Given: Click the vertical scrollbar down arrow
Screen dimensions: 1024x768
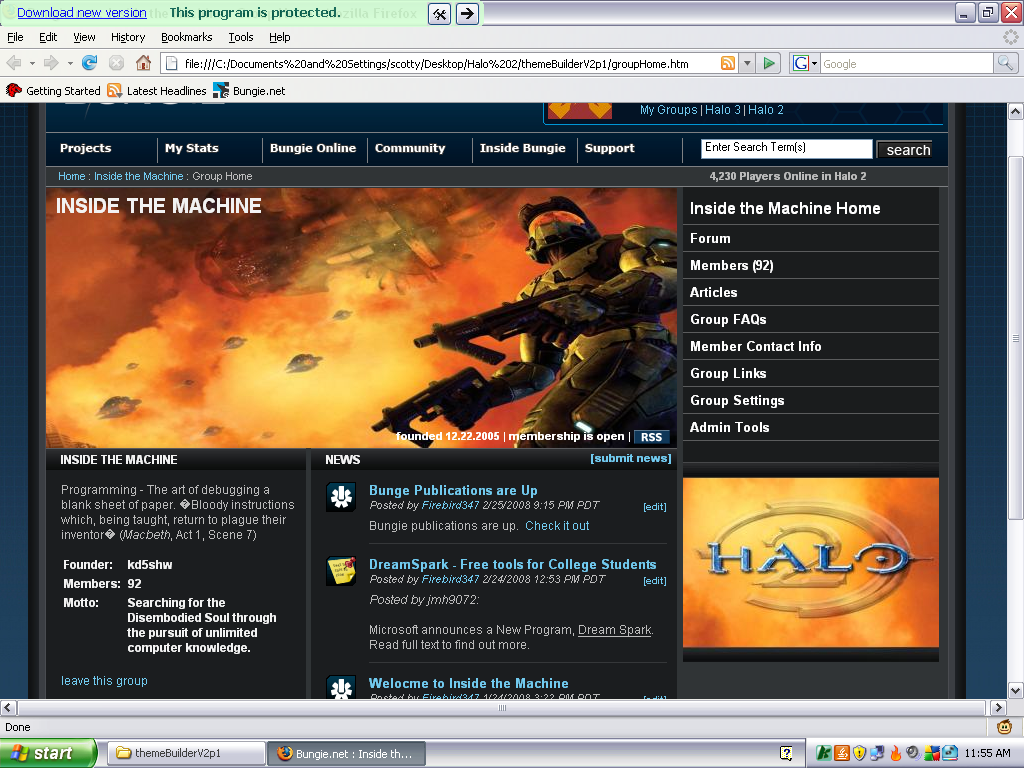Looking at the screenshot, I should (x=1015, y=690).
